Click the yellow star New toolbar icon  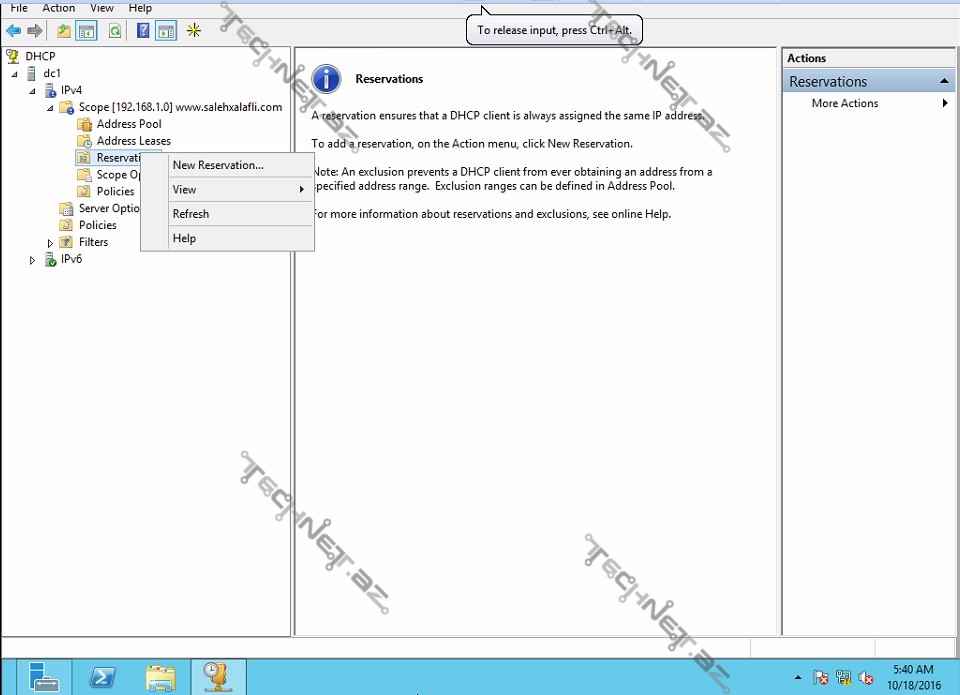[194, 31]
